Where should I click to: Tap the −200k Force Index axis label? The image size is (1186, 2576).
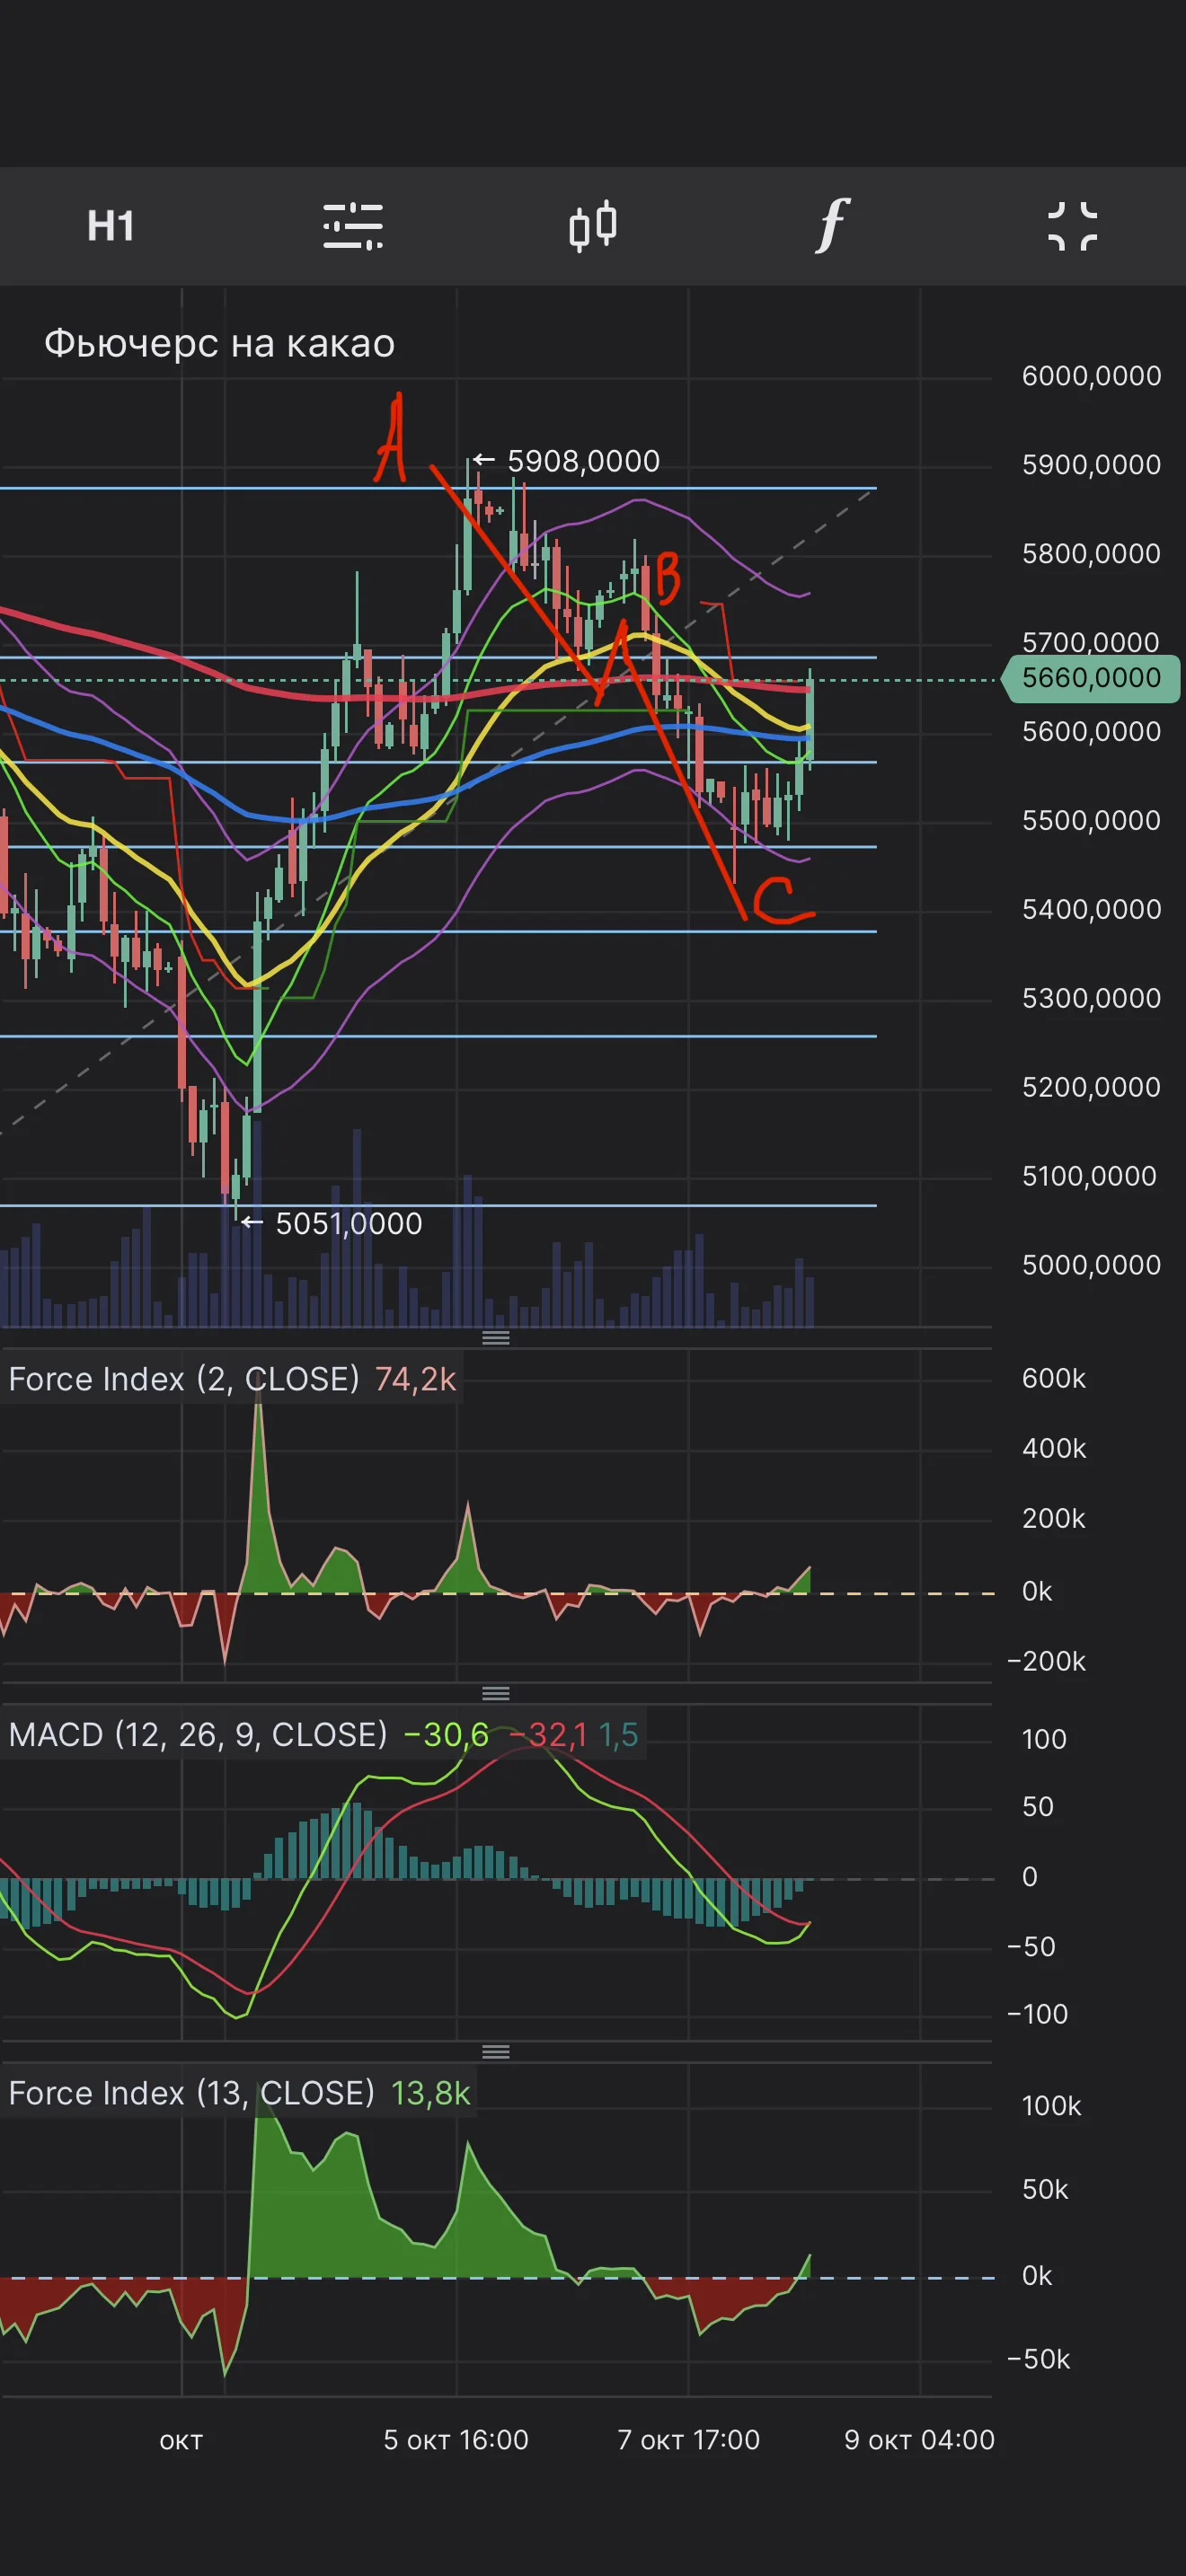(x=1046, y=1661)
